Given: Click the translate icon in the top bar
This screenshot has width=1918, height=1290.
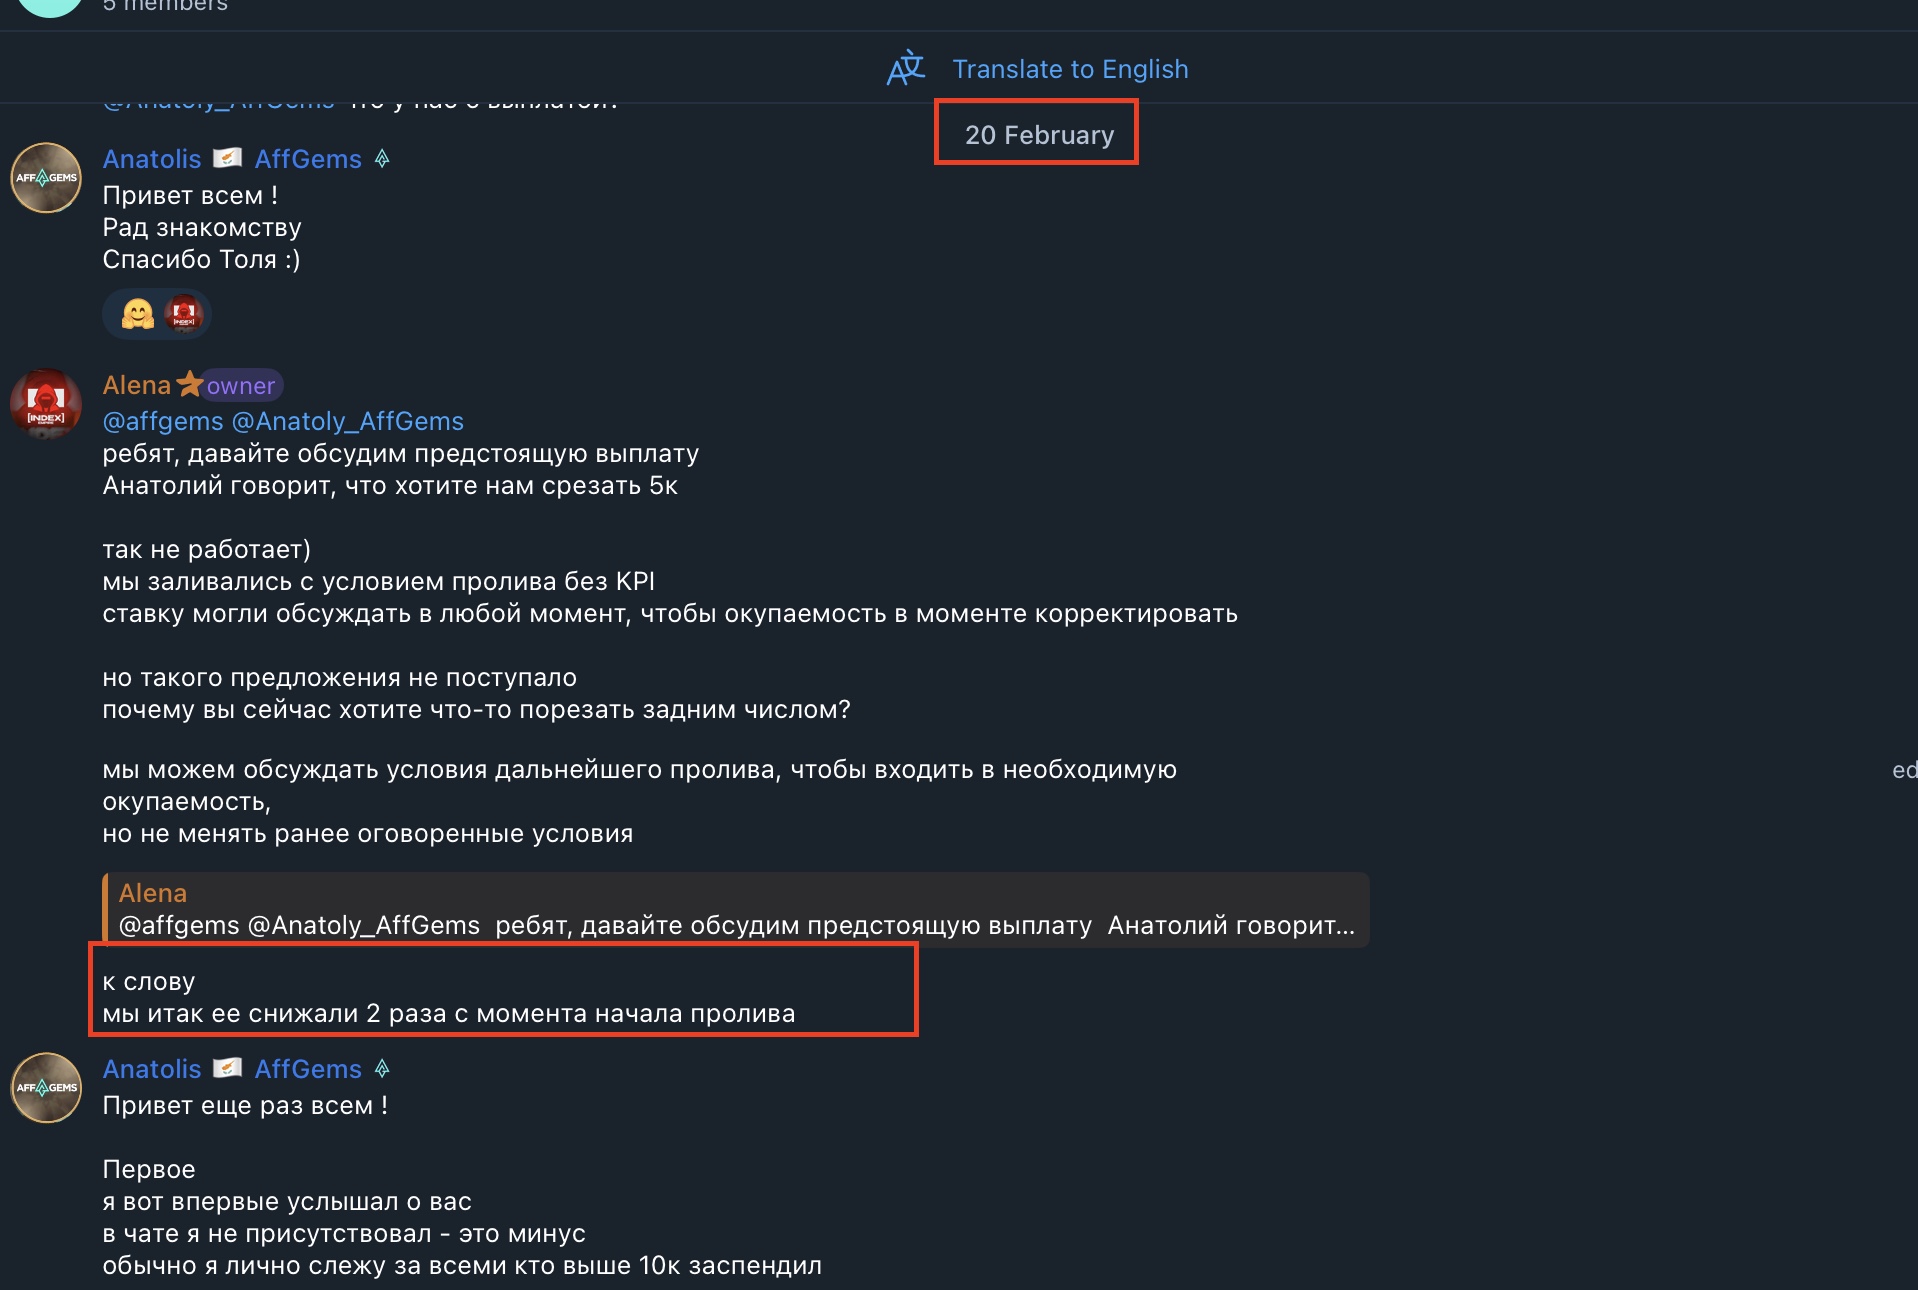Looking at the screenshot, I should tap(906, 68).
